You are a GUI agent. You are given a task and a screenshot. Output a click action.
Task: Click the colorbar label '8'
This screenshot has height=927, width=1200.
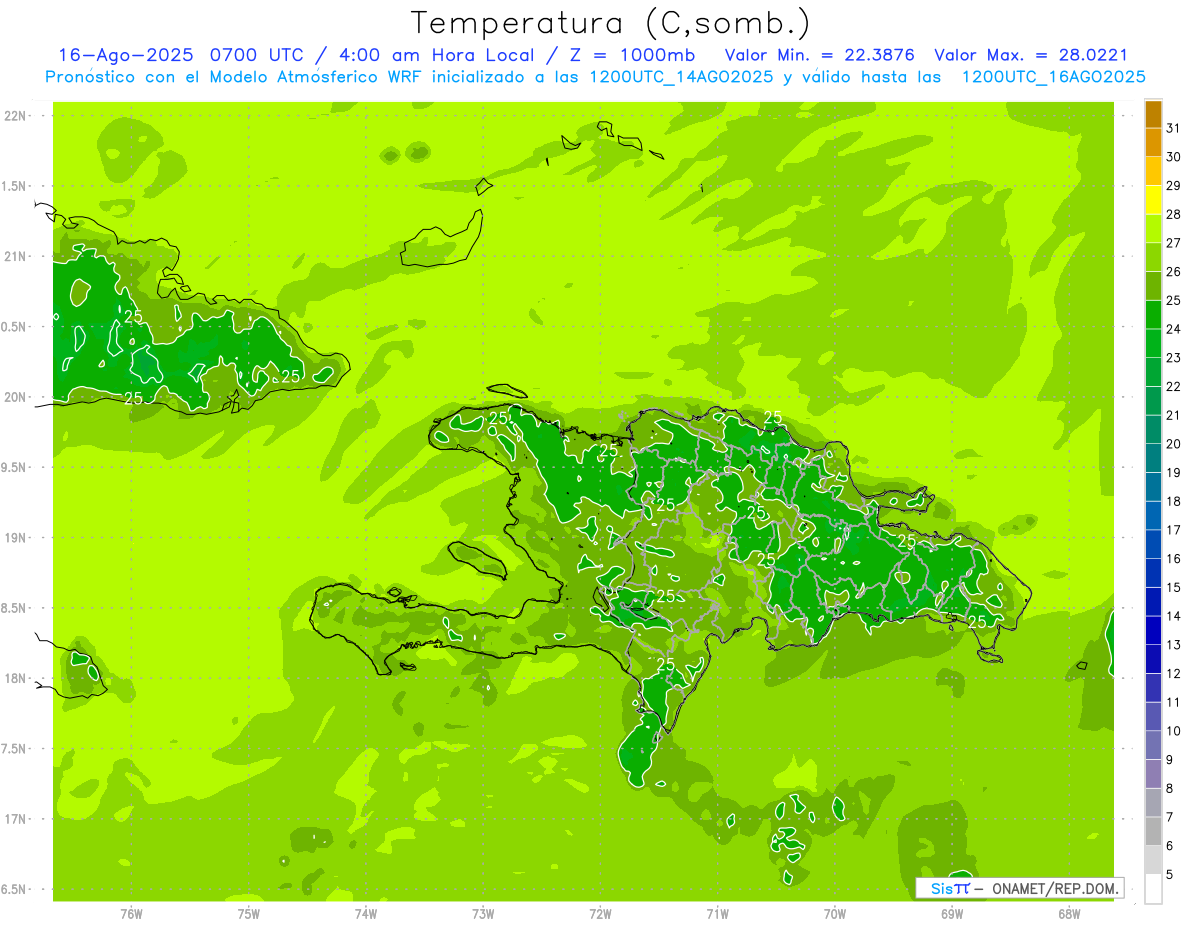point(1170,789)
